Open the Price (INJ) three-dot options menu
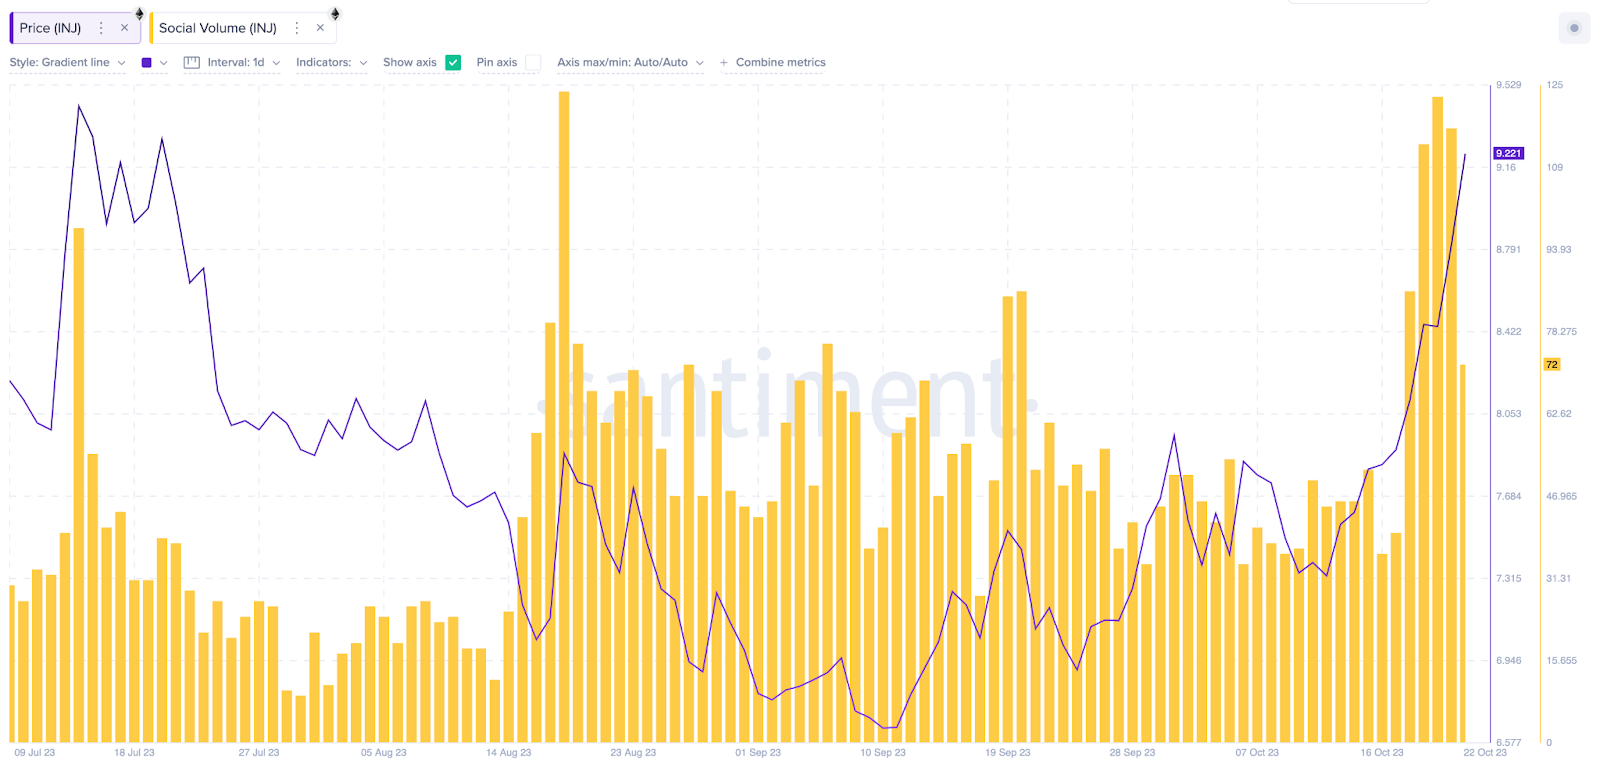Viewport: 1600px width, 764px height. pyautogui.click(x=101, y=28)
